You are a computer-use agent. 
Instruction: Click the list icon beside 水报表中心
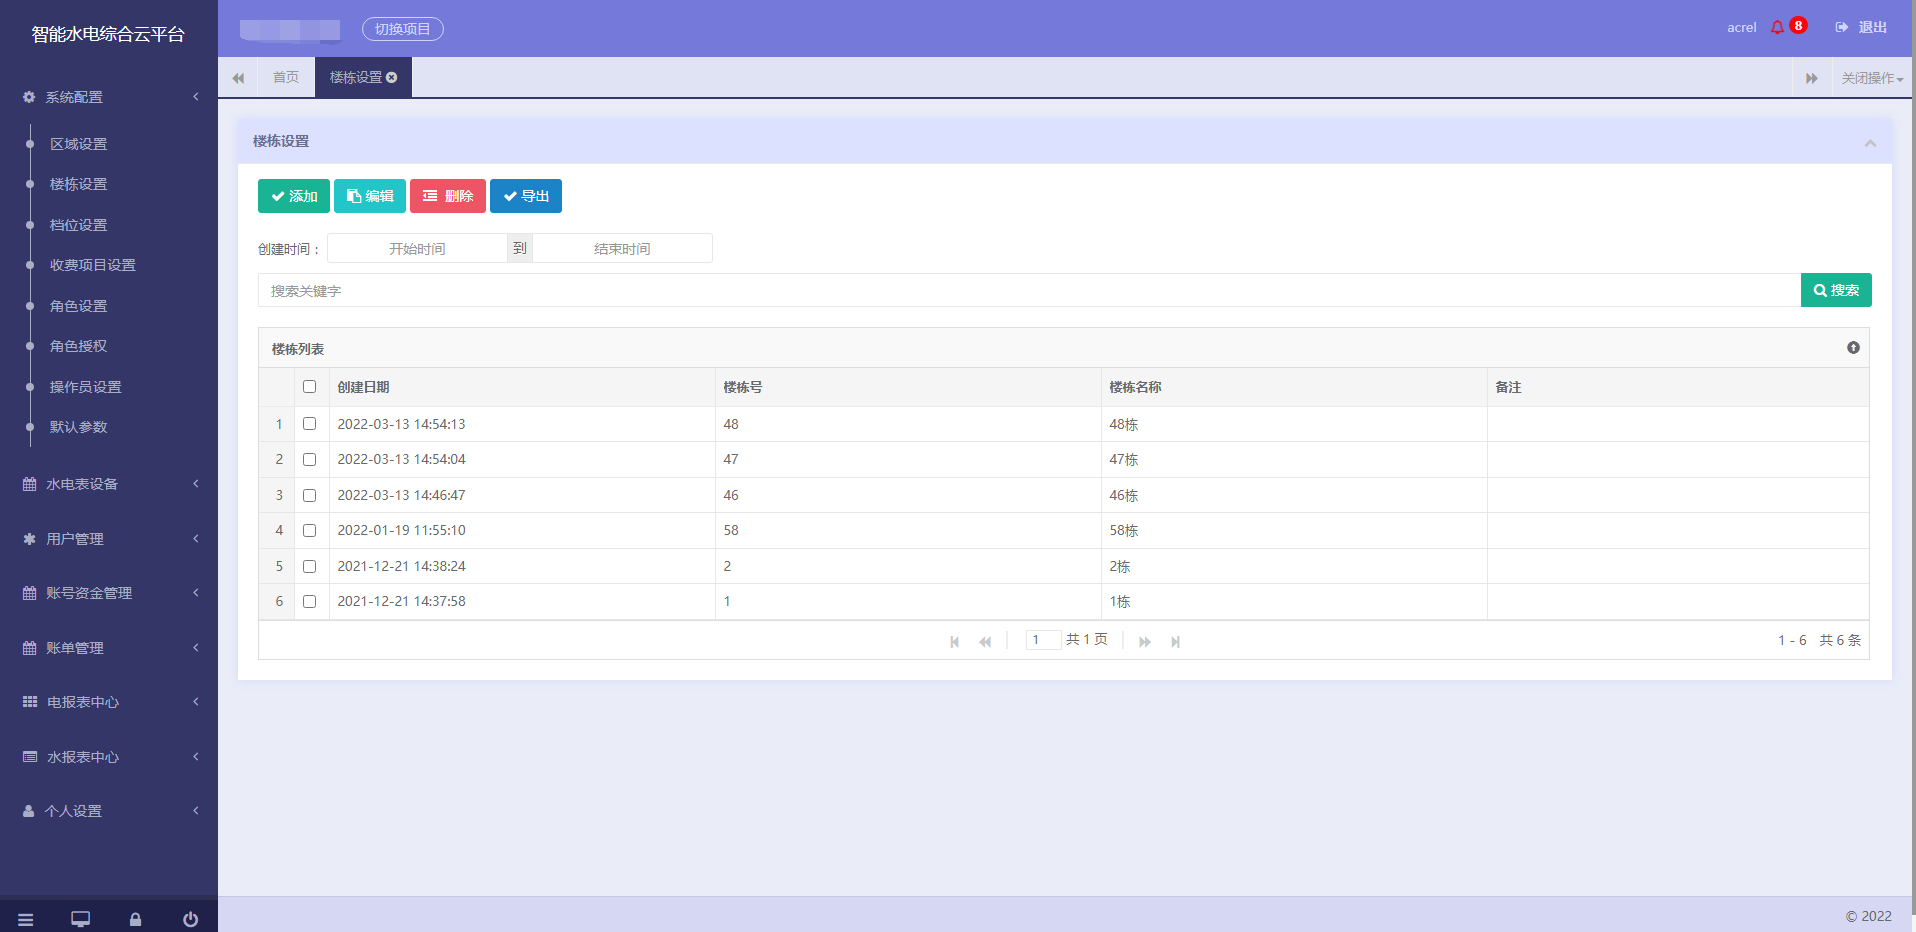pos(30,757)
